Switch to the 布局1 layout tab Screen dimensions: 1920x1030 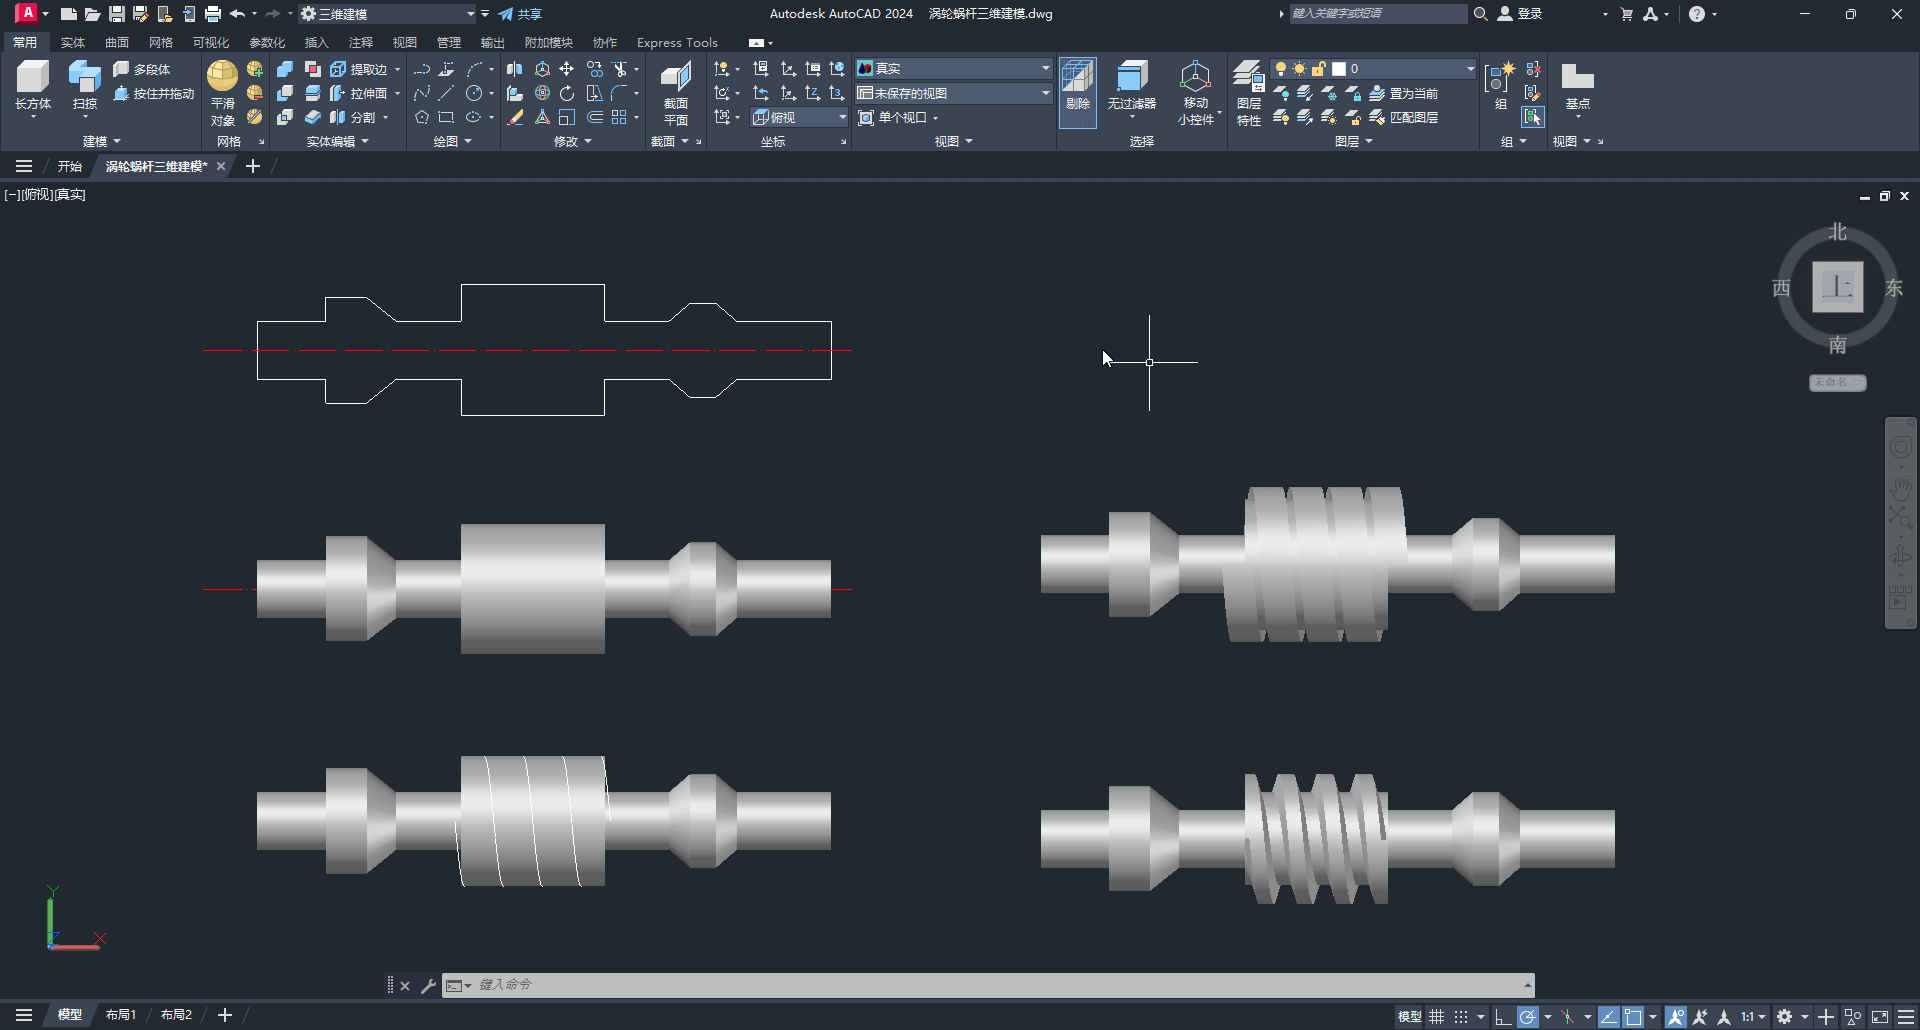tap(120, 1015)
